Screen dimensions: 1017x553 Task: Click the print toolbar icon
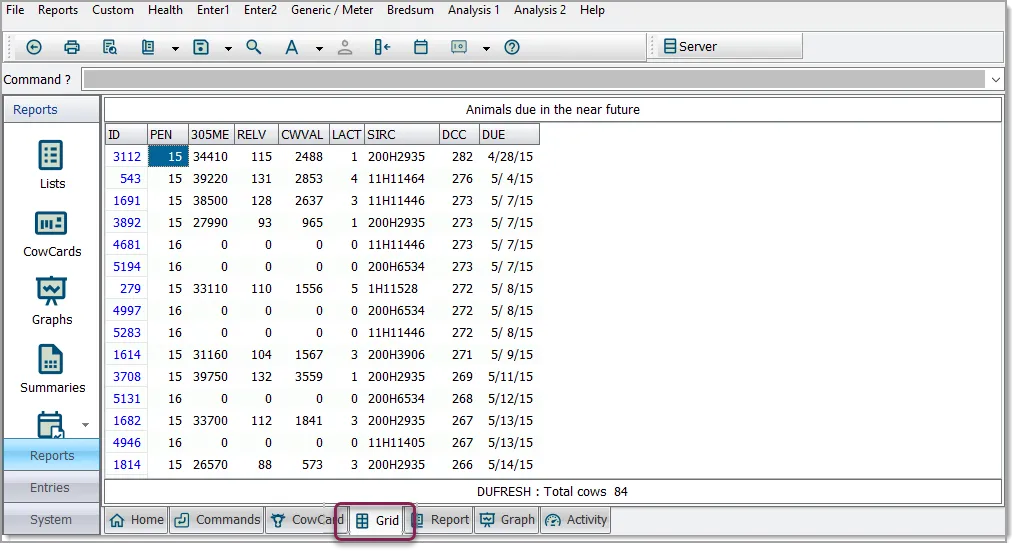pyautogui.click(x=72, y=47)
